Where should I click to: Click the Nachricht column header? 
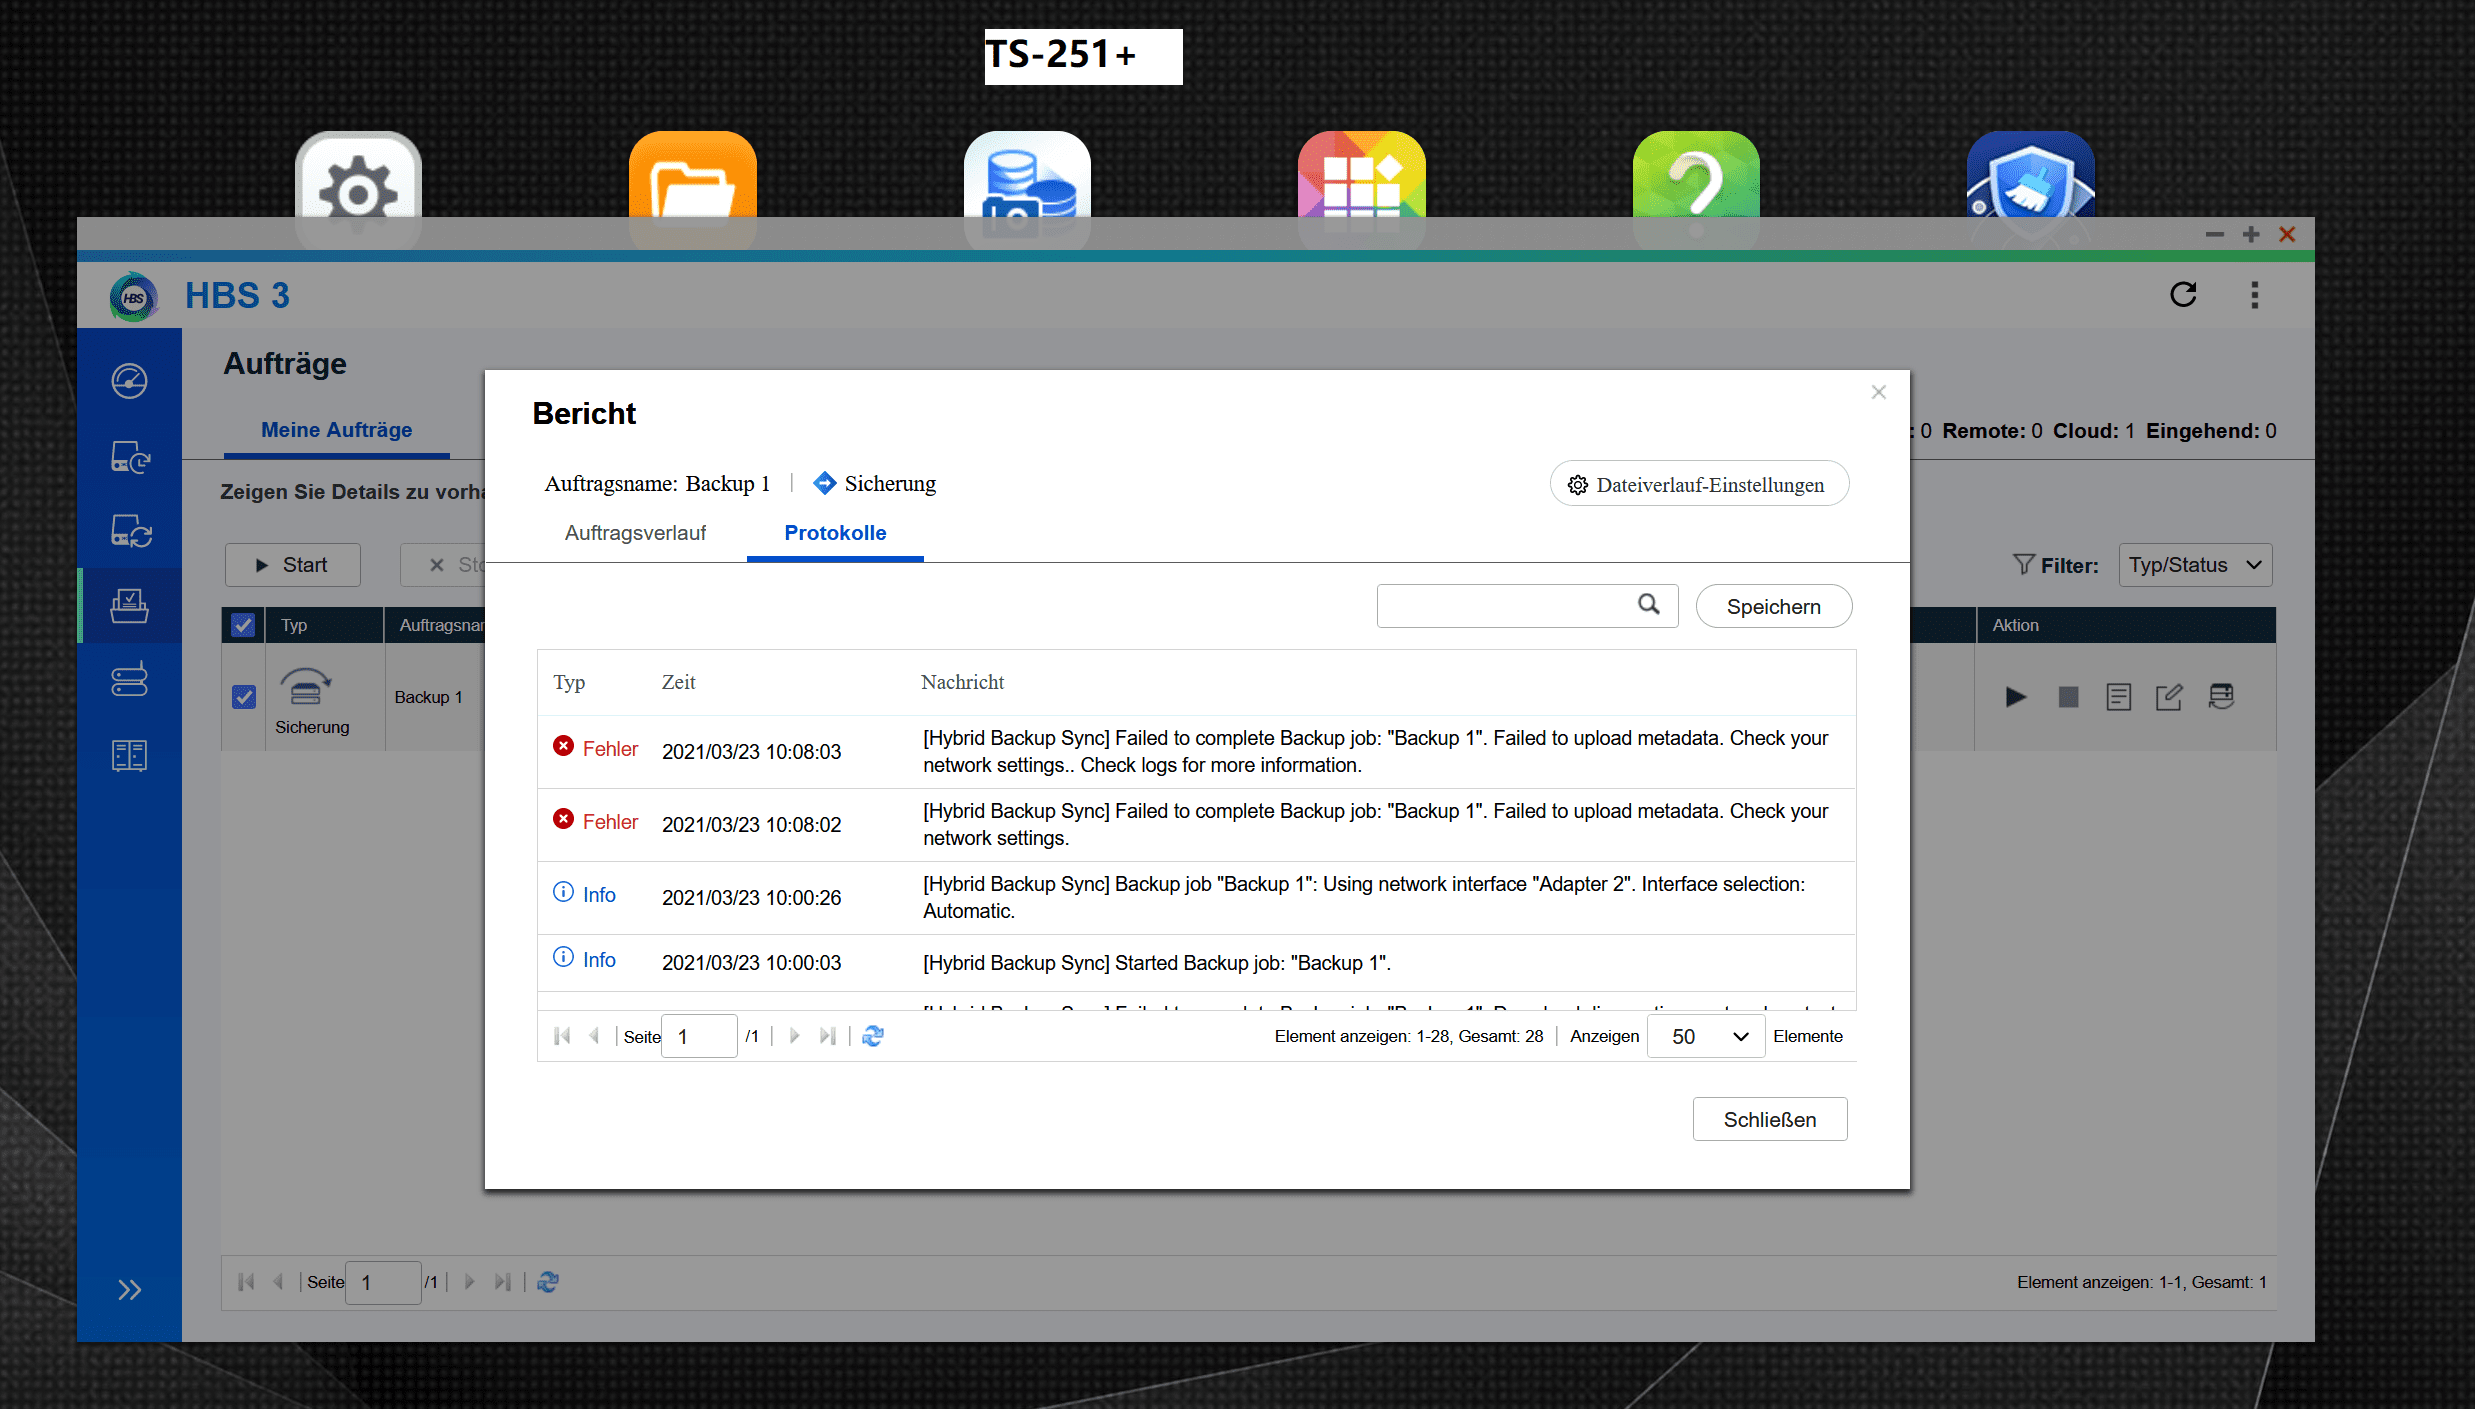962,682
